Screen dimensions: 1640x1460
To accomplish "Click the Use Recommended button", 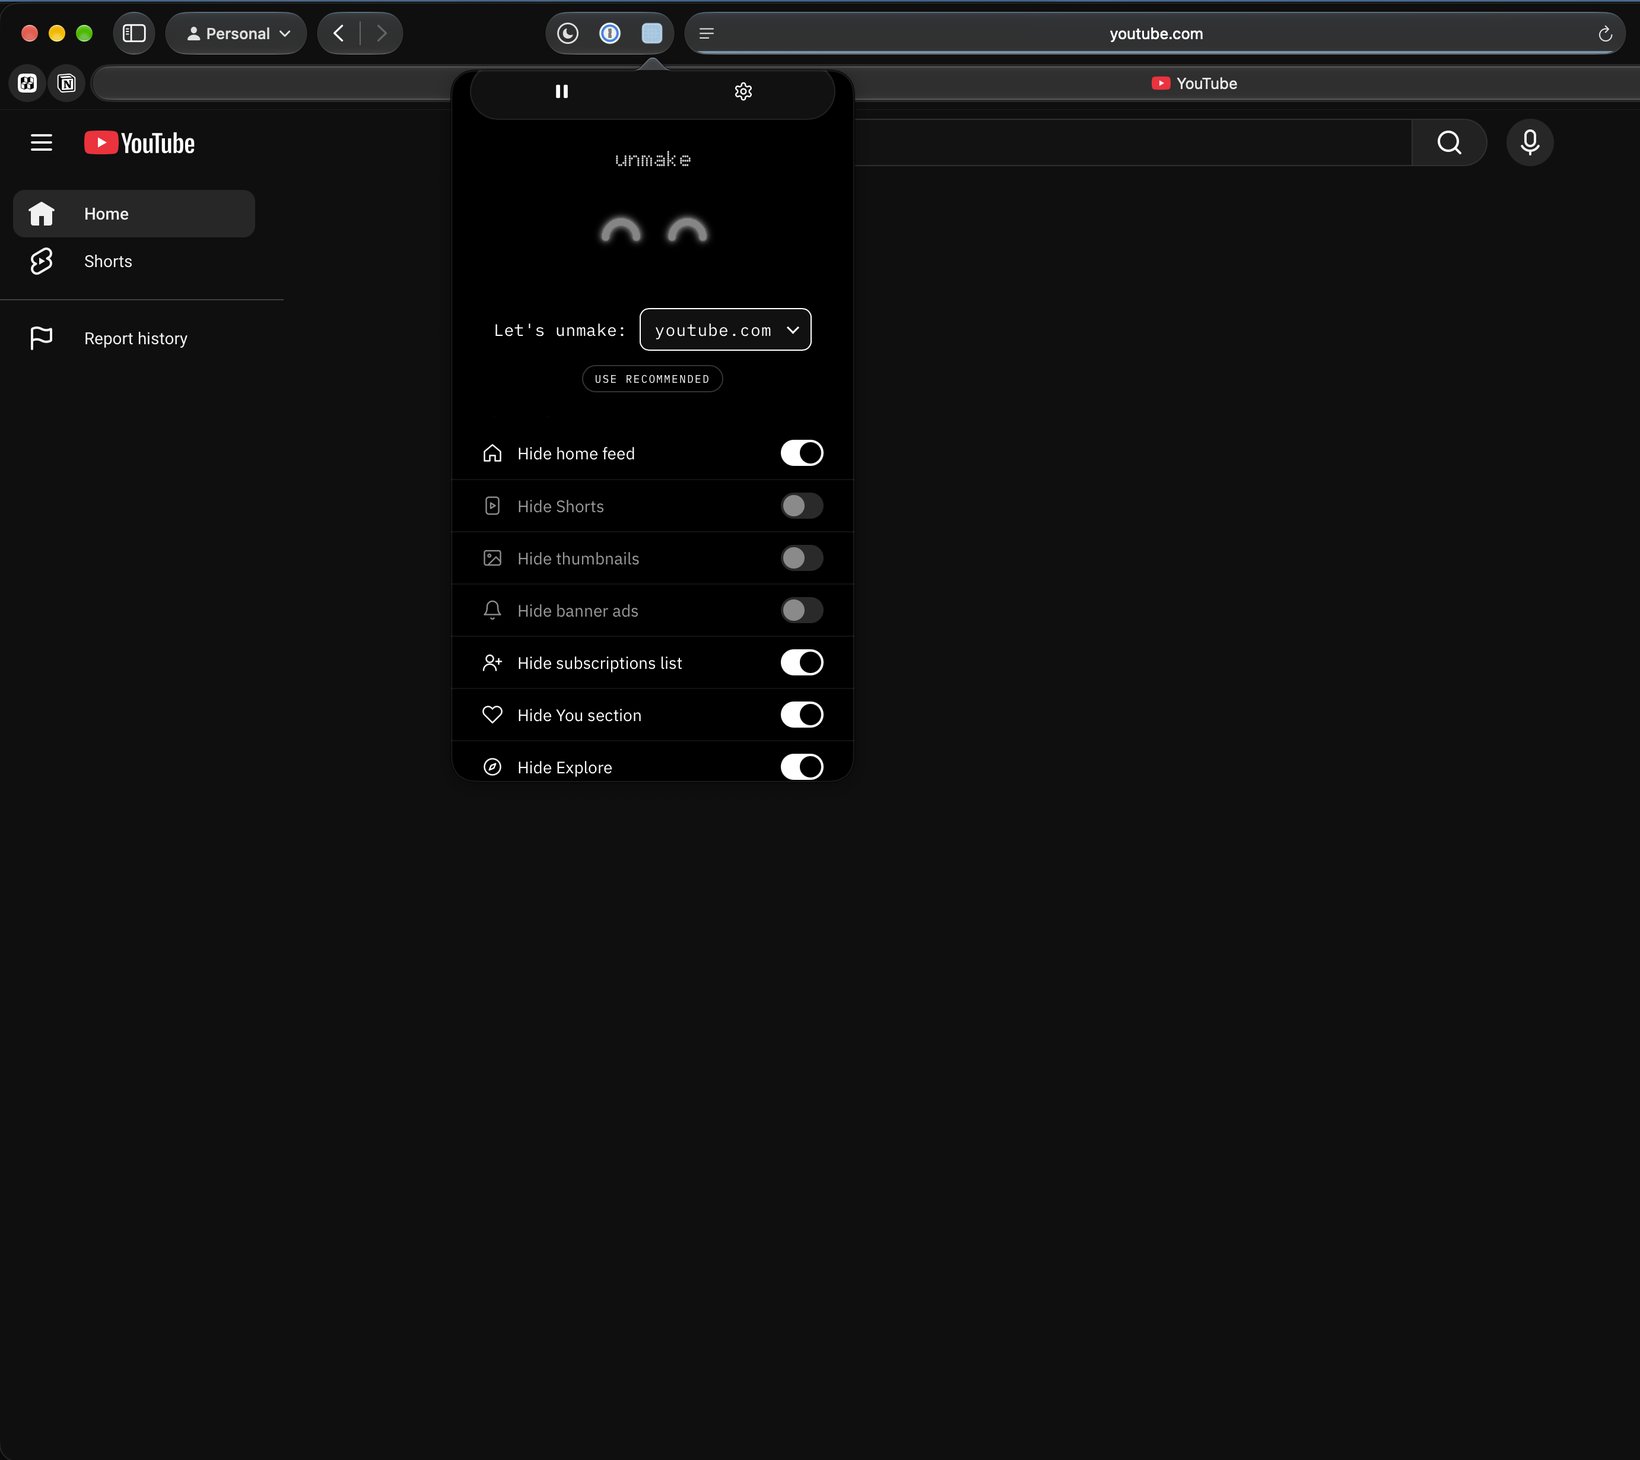I will pyautogui.click(x=652, y=379).
